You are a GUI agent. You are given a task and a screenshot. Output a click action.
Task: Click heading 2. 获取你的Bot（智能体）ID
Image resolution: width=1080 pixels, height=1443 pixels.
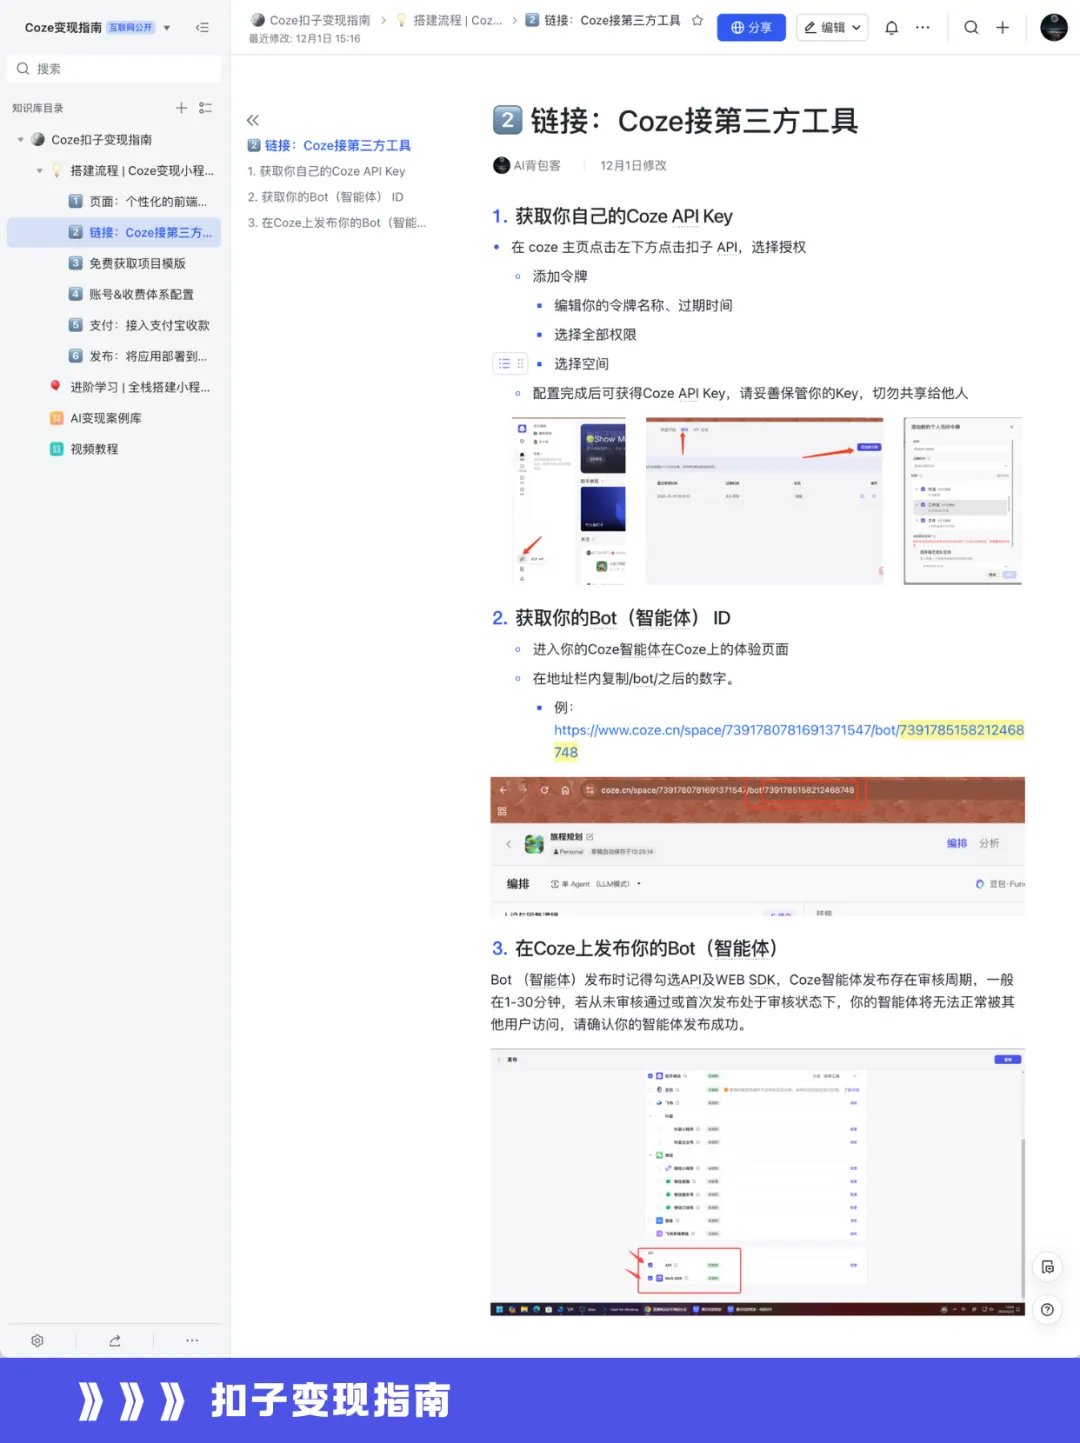pyautogui.click(x=612, y=618)
